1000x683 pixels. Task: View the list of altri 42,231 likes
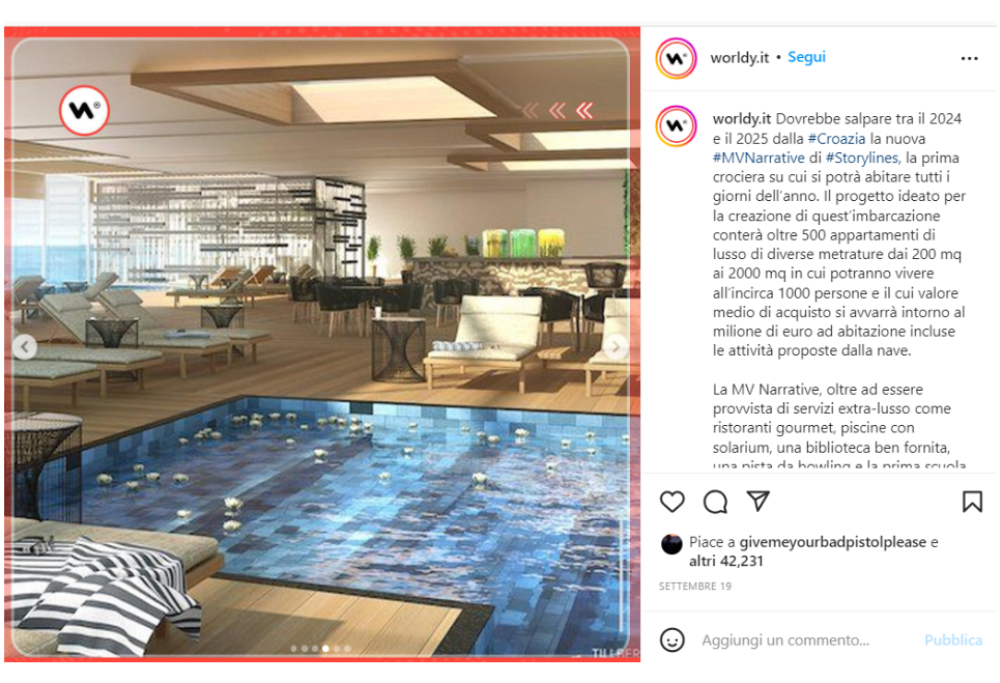[x=726, y=561]
